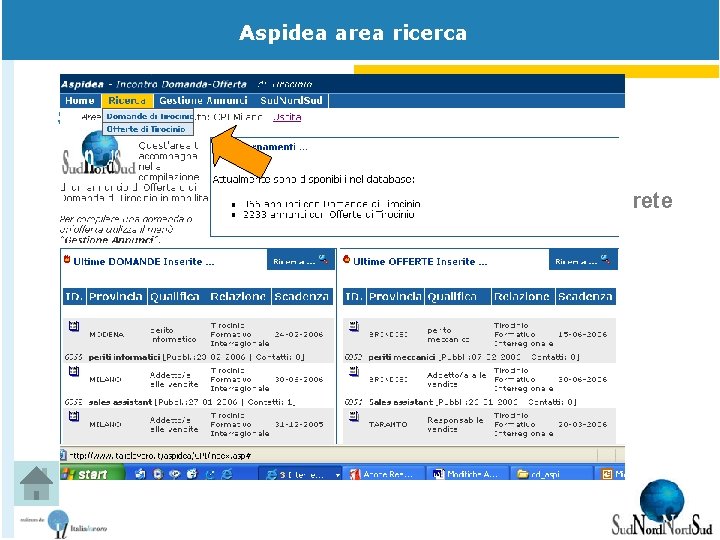The image size is (720, 540).
Task: Click first quick launch icon beside Start
Action: (140, 474)
